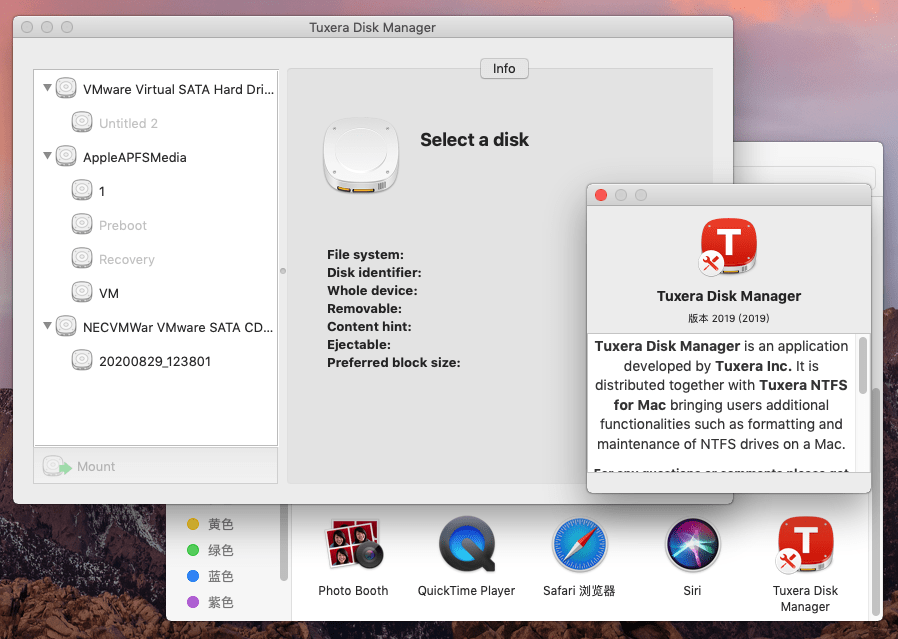Open the Info tab
The image size is (898, 639).
pos(504,69)
